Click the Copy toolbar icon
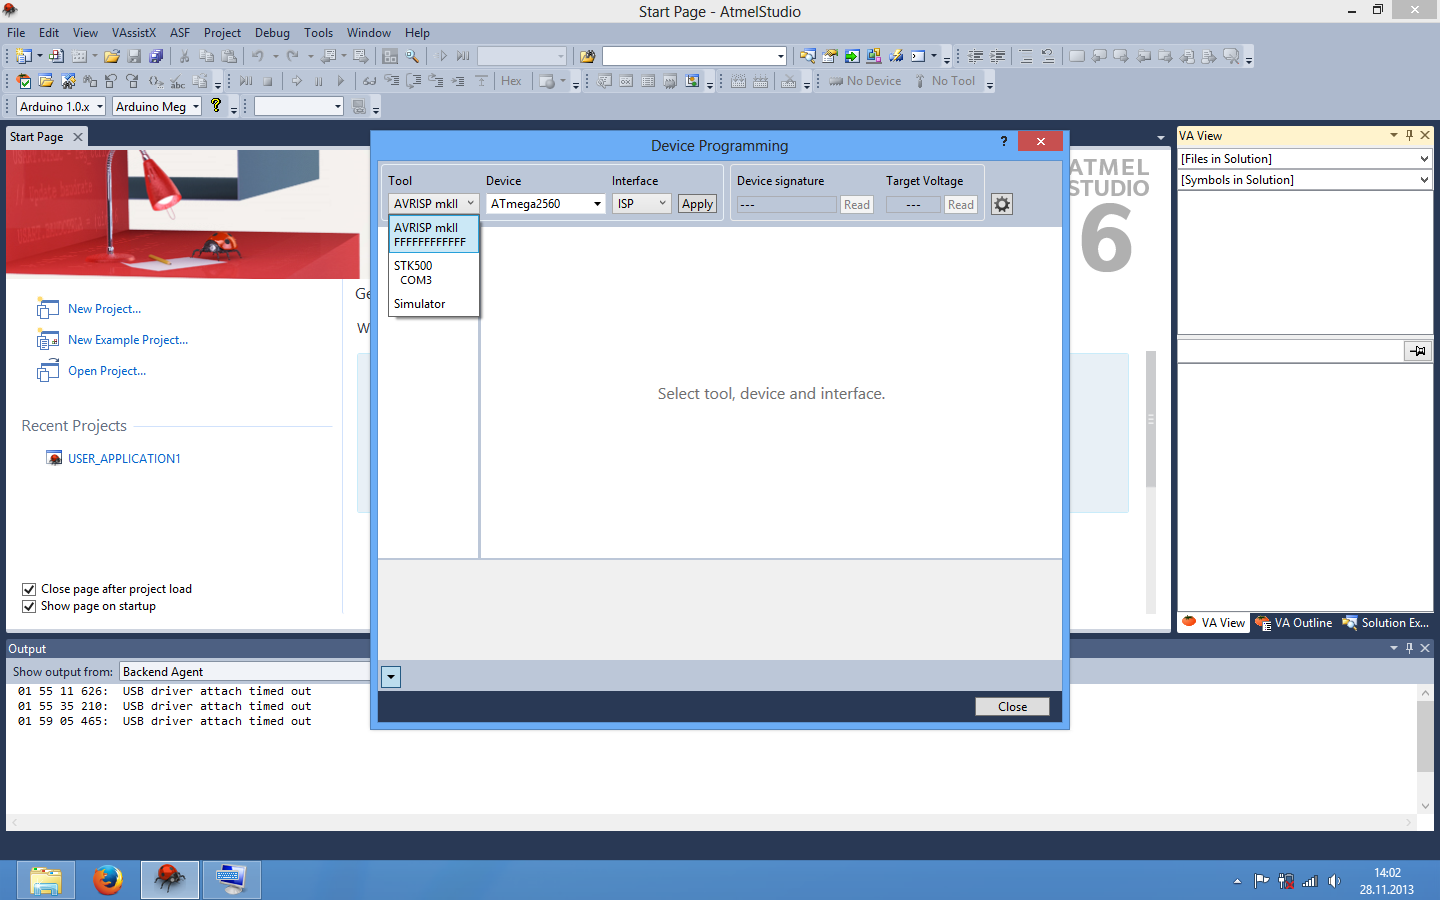 click(x=206, y=56)
